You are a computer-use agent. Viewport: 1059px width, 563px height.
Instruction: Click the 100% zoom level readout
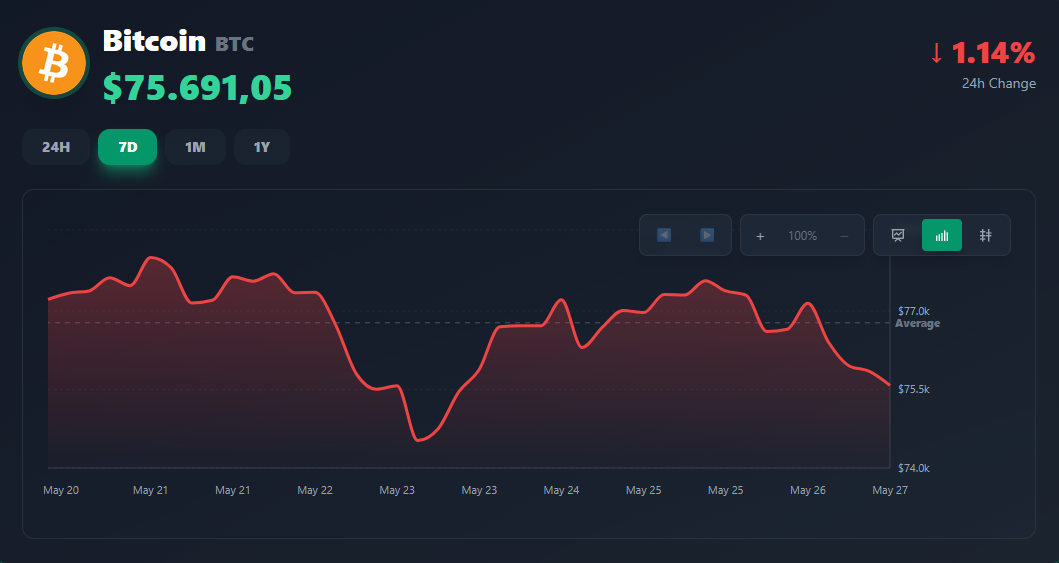[x=802, y=236]
